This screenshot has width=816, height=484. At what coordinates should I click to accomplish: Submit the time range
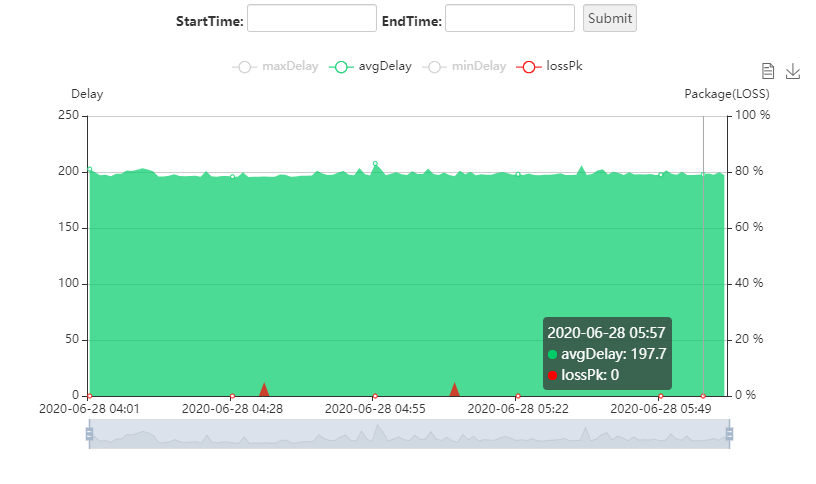point(609,18)
